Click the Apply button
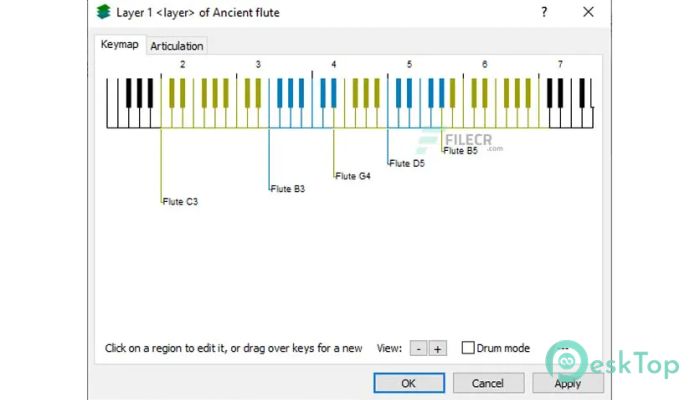Screen dimensions: 700x400 click(567, 383)
